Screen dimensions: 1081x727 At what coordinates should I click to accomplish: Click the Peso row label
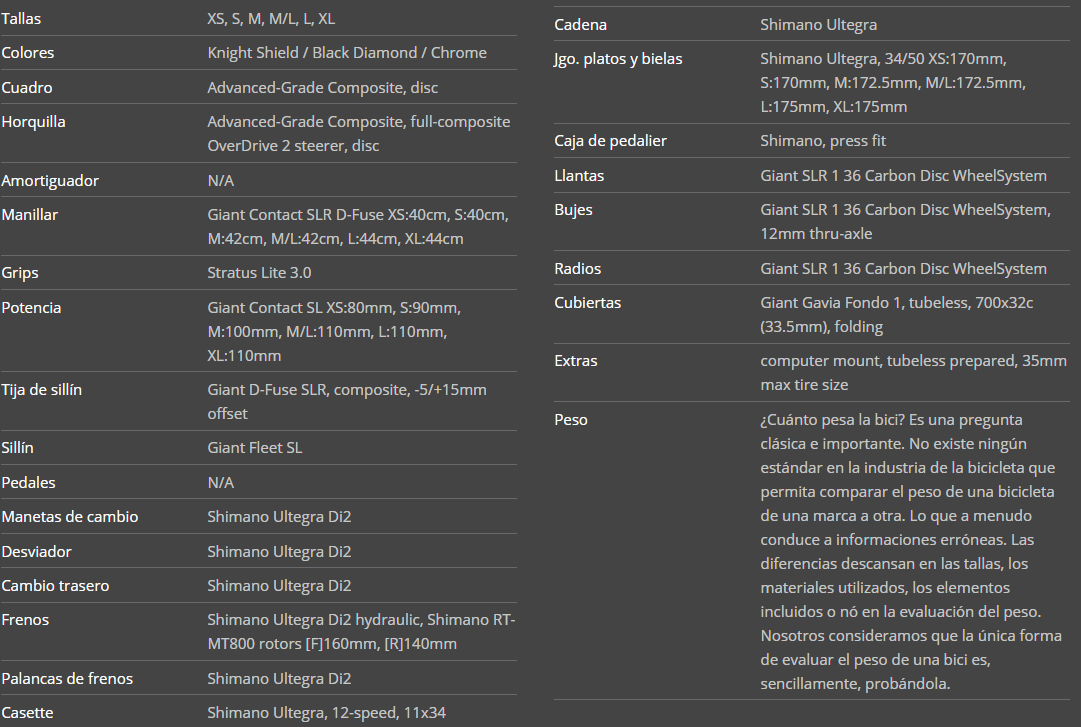pyautogui.click(x=571, y=420)
